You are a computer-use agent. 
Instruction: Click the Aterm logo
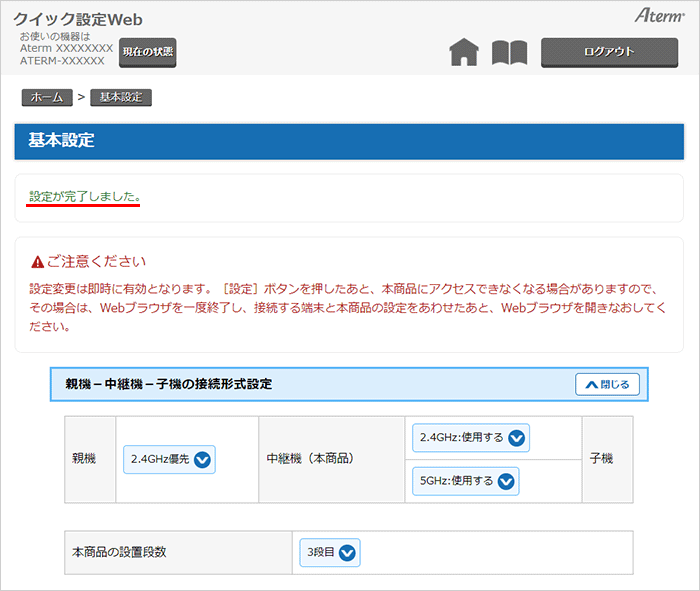coord(657,16)
